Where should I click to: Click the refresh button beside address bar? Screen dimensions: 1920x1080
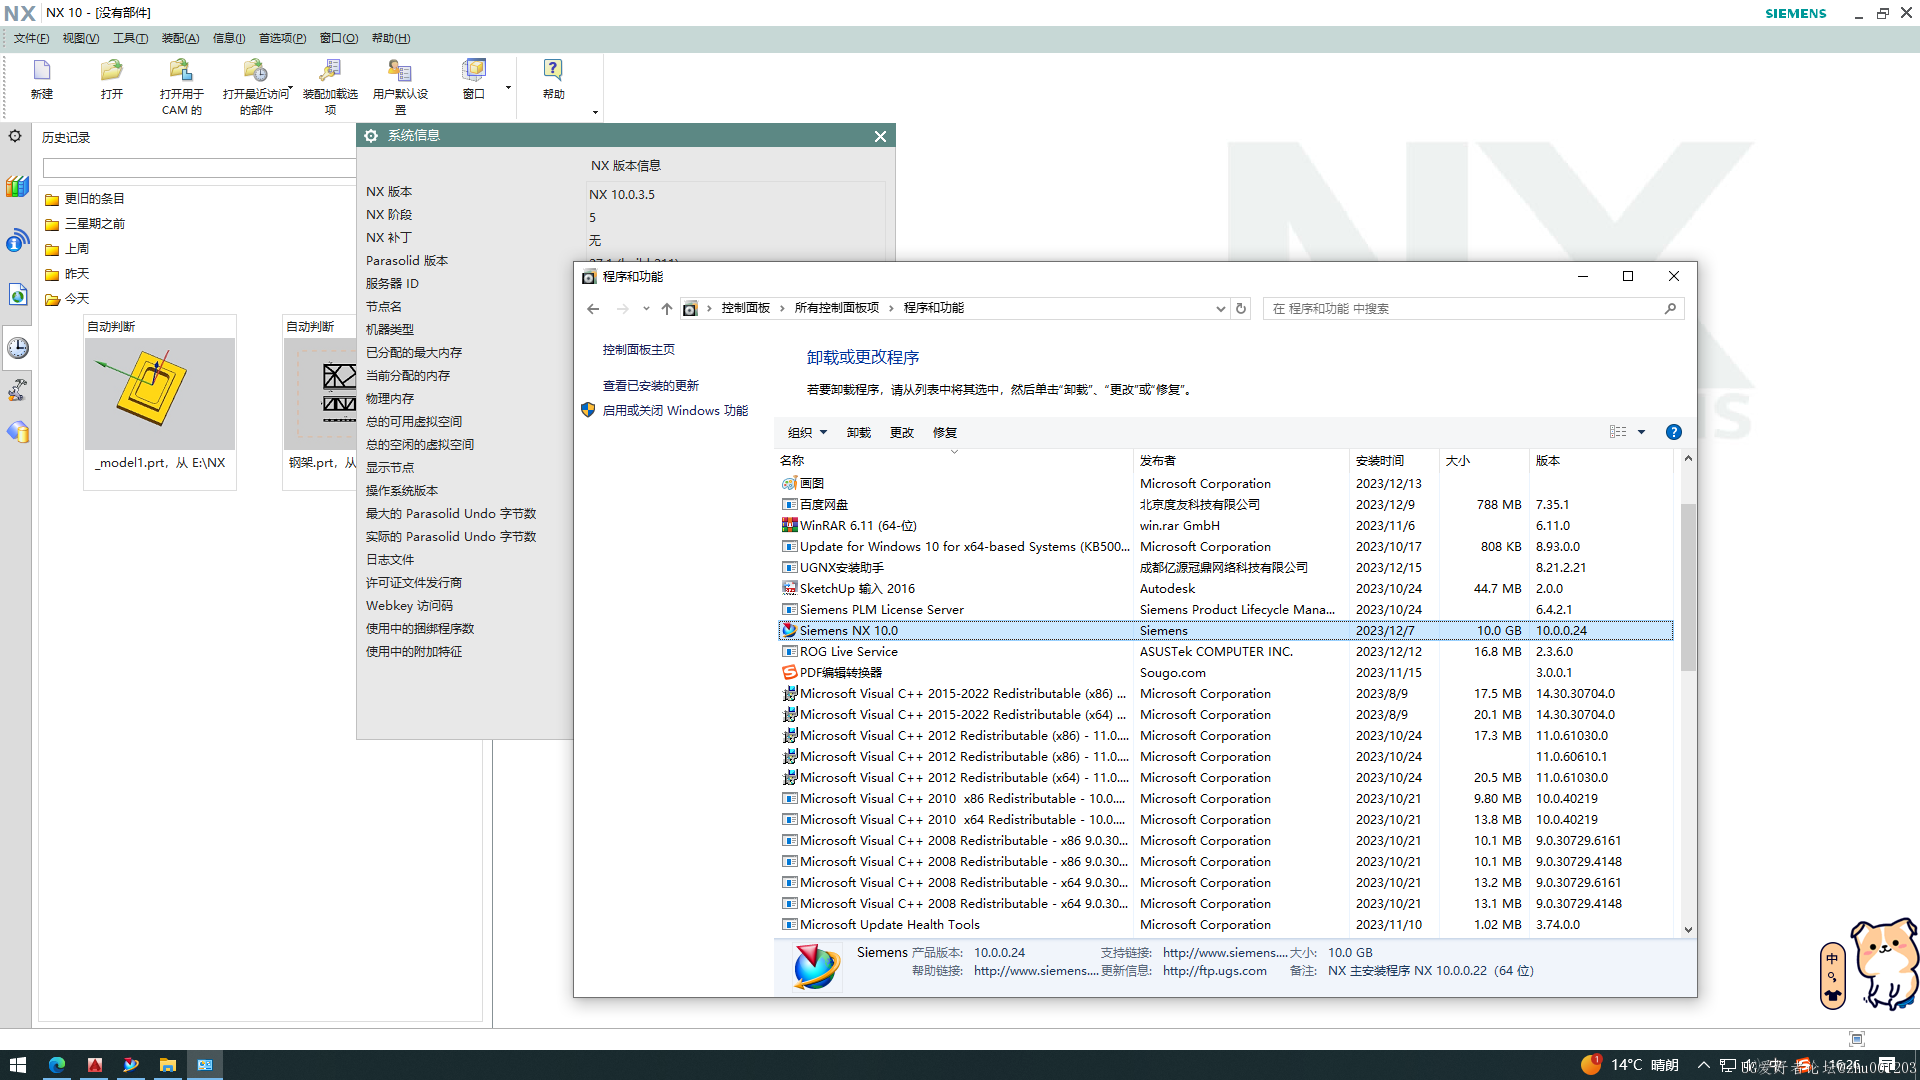1241,309
